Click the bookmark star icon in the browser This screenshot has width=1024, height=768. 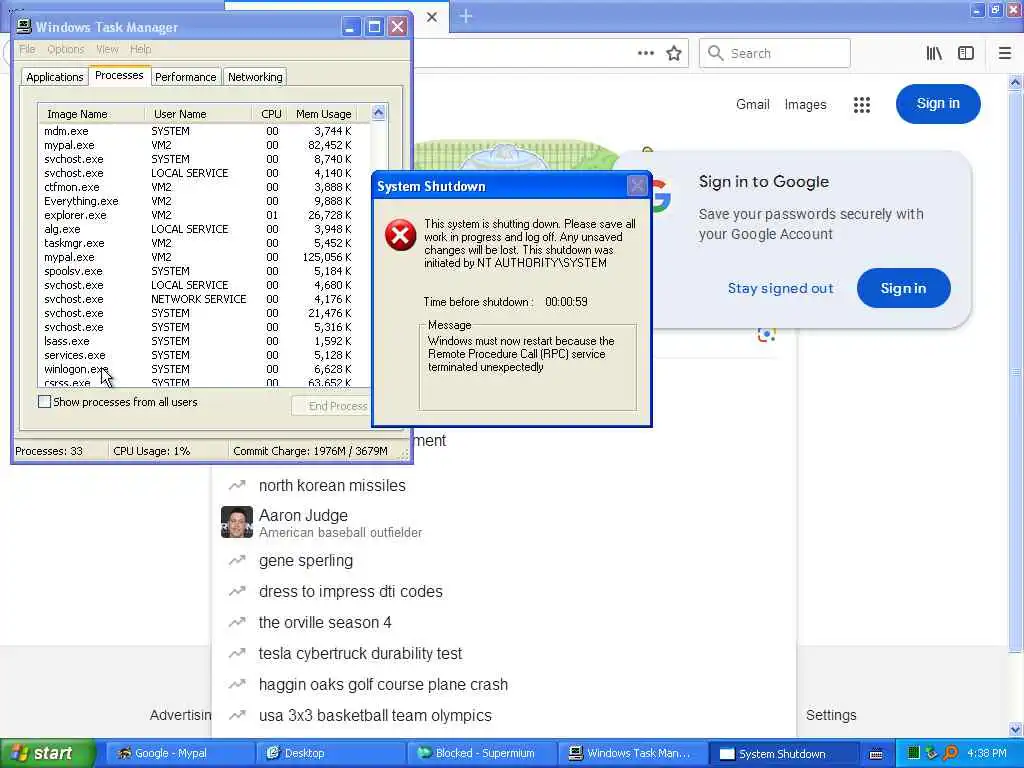pyautogui.click(x=674, y=54)
